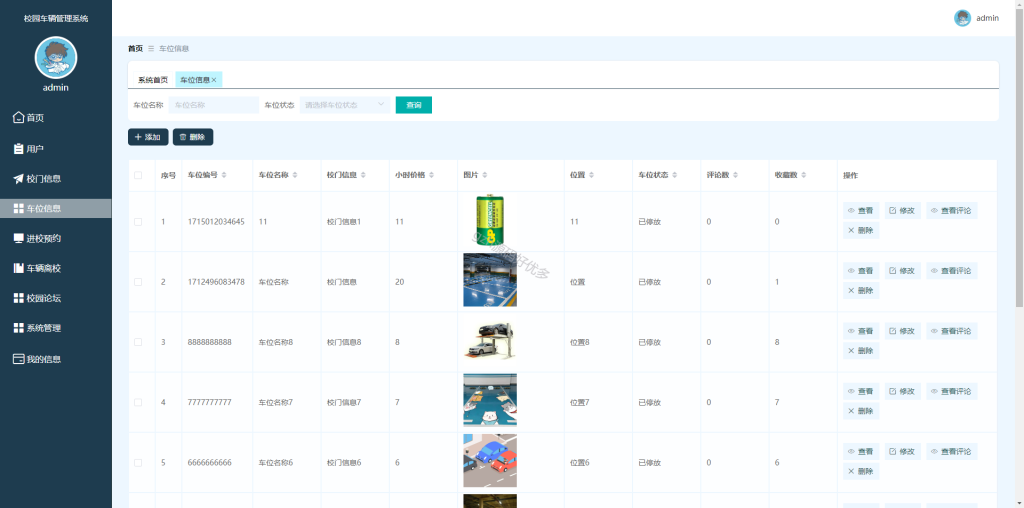
Task: Sort by 车位编号 column
Action: pyautogui.click(x=224, y=175)
